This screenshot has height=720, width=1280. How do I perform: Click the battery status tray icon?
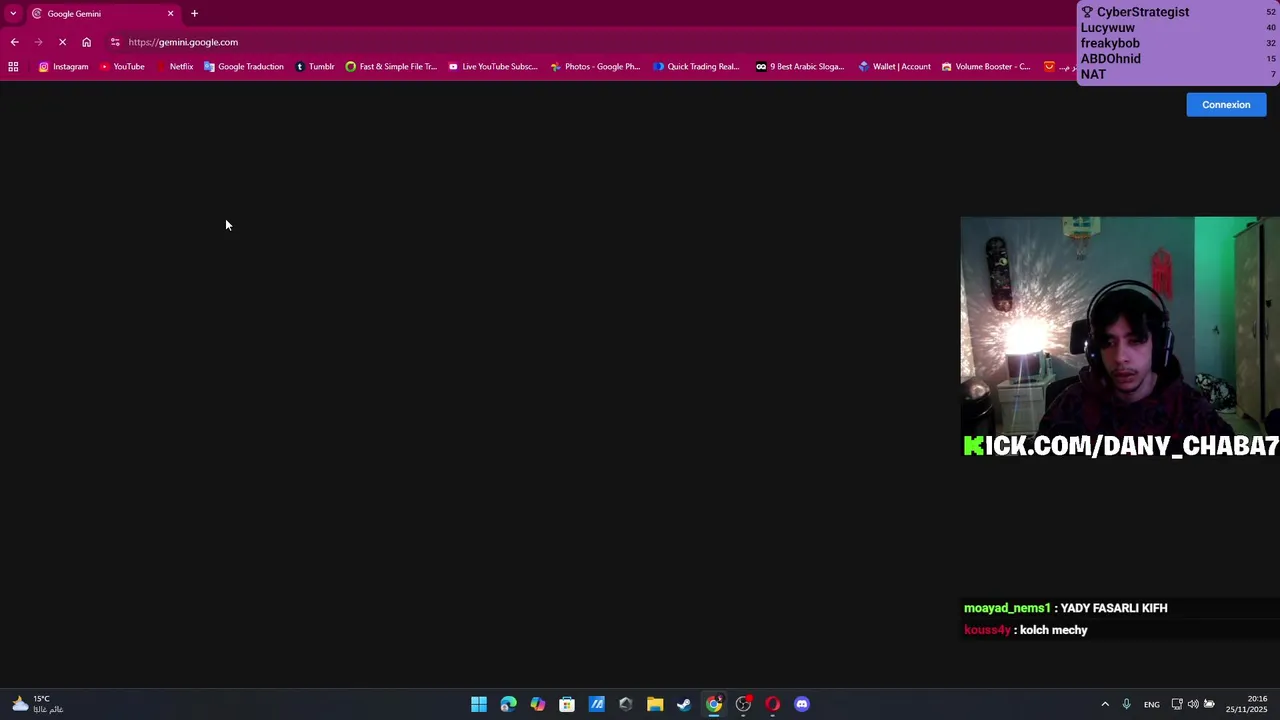tap(1209, 704)
